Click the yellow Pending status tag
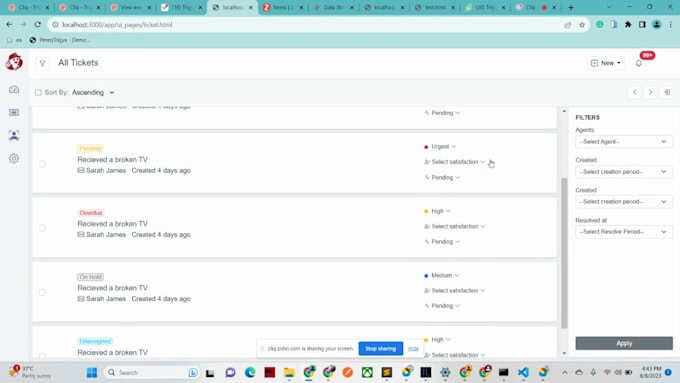 [x=90, y=148]
